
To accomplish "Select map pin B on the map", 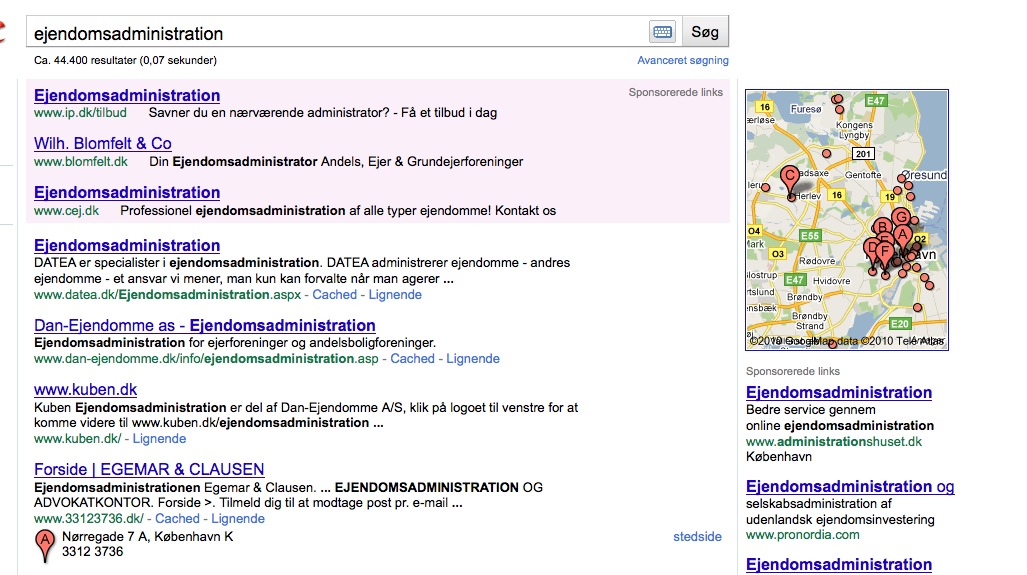I will point(882,227).
